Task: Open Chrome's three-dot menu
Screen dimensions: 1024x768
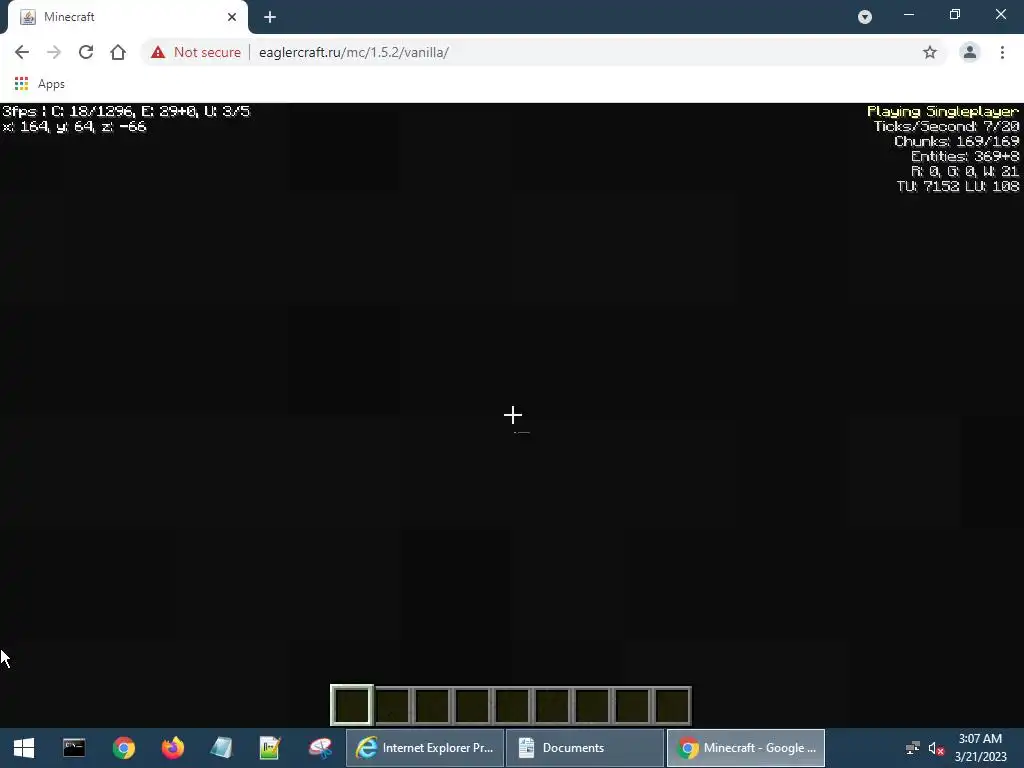Action: [x=1002, y=52]
